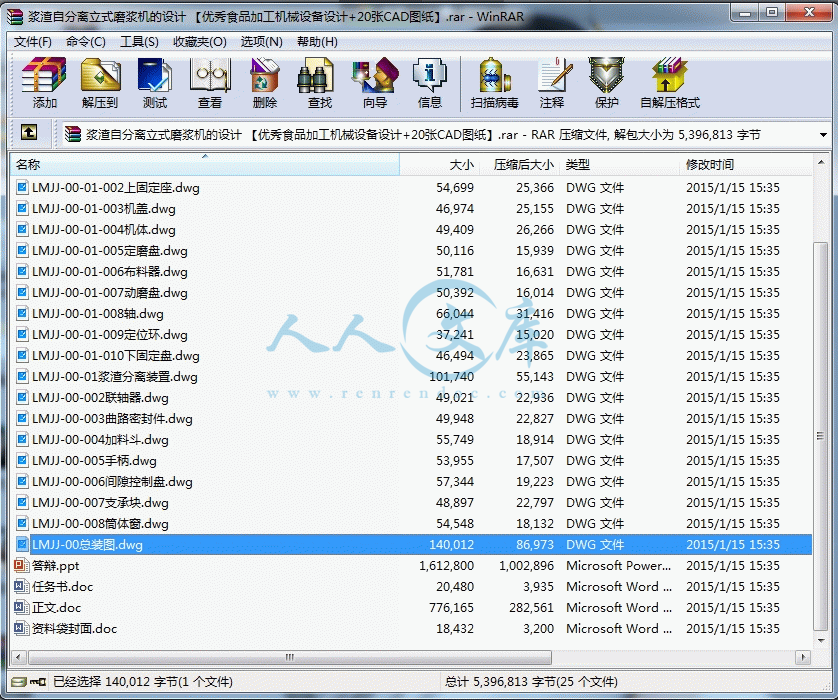Click the Delete (删除) recycle icon
Screen dimensions: 838x700
point(265,75)
